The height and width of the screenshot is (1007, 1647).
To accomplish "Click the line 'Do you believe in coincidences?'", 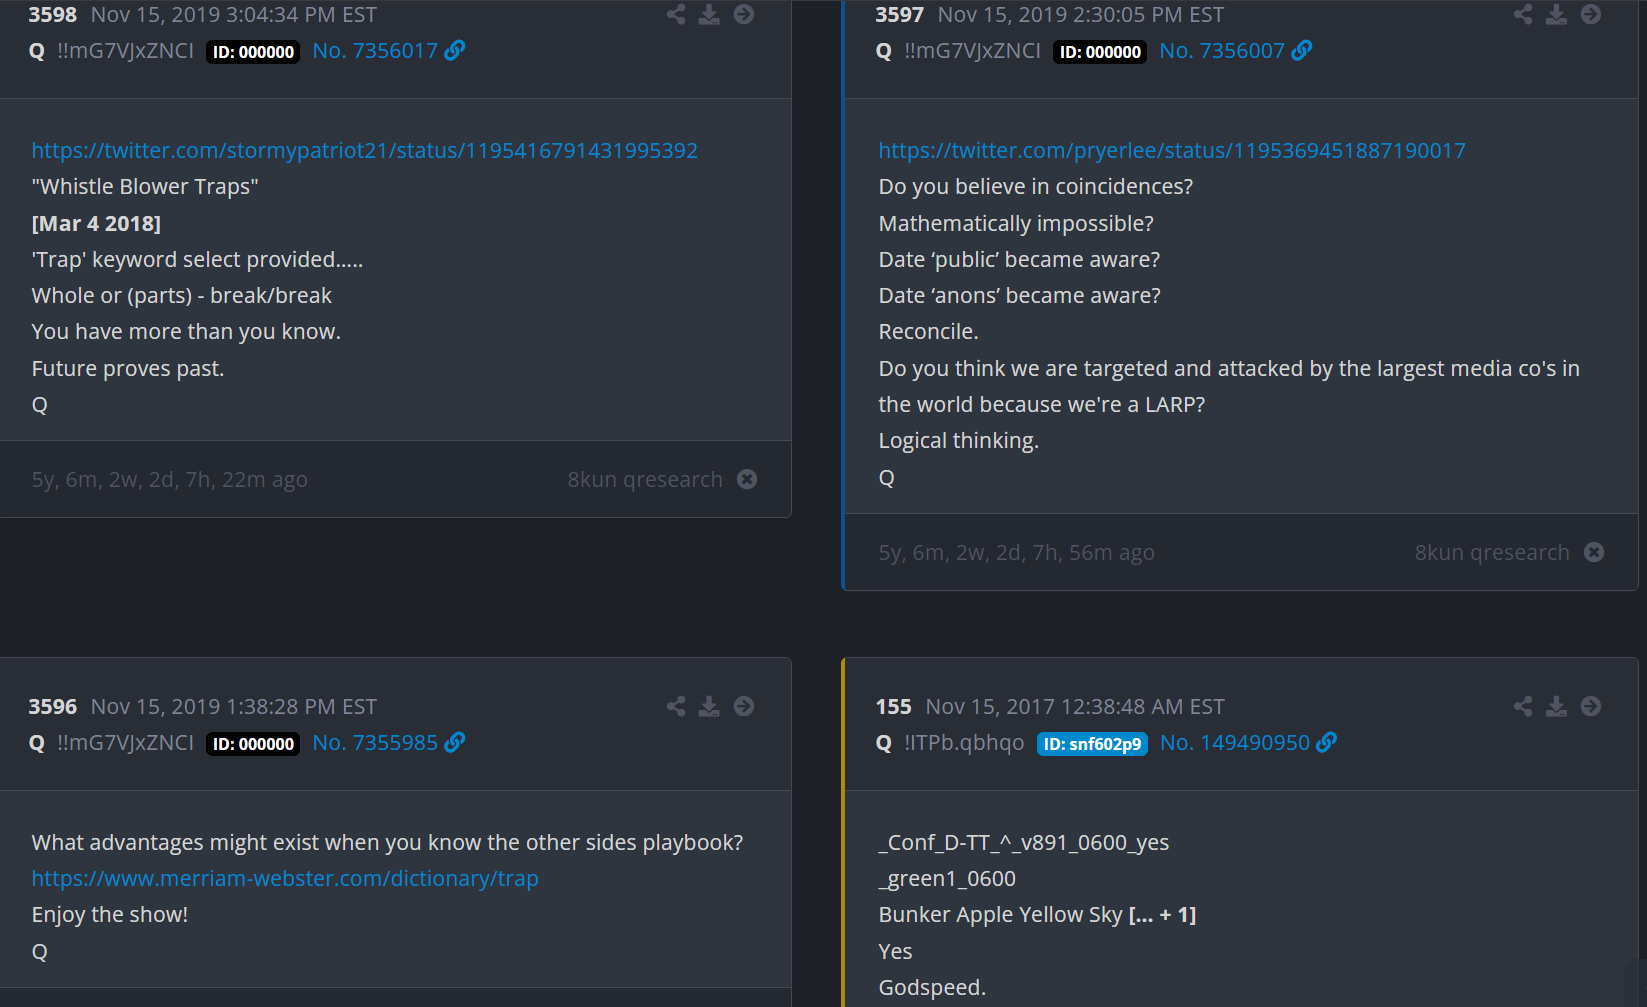I will click(1036, 186).
